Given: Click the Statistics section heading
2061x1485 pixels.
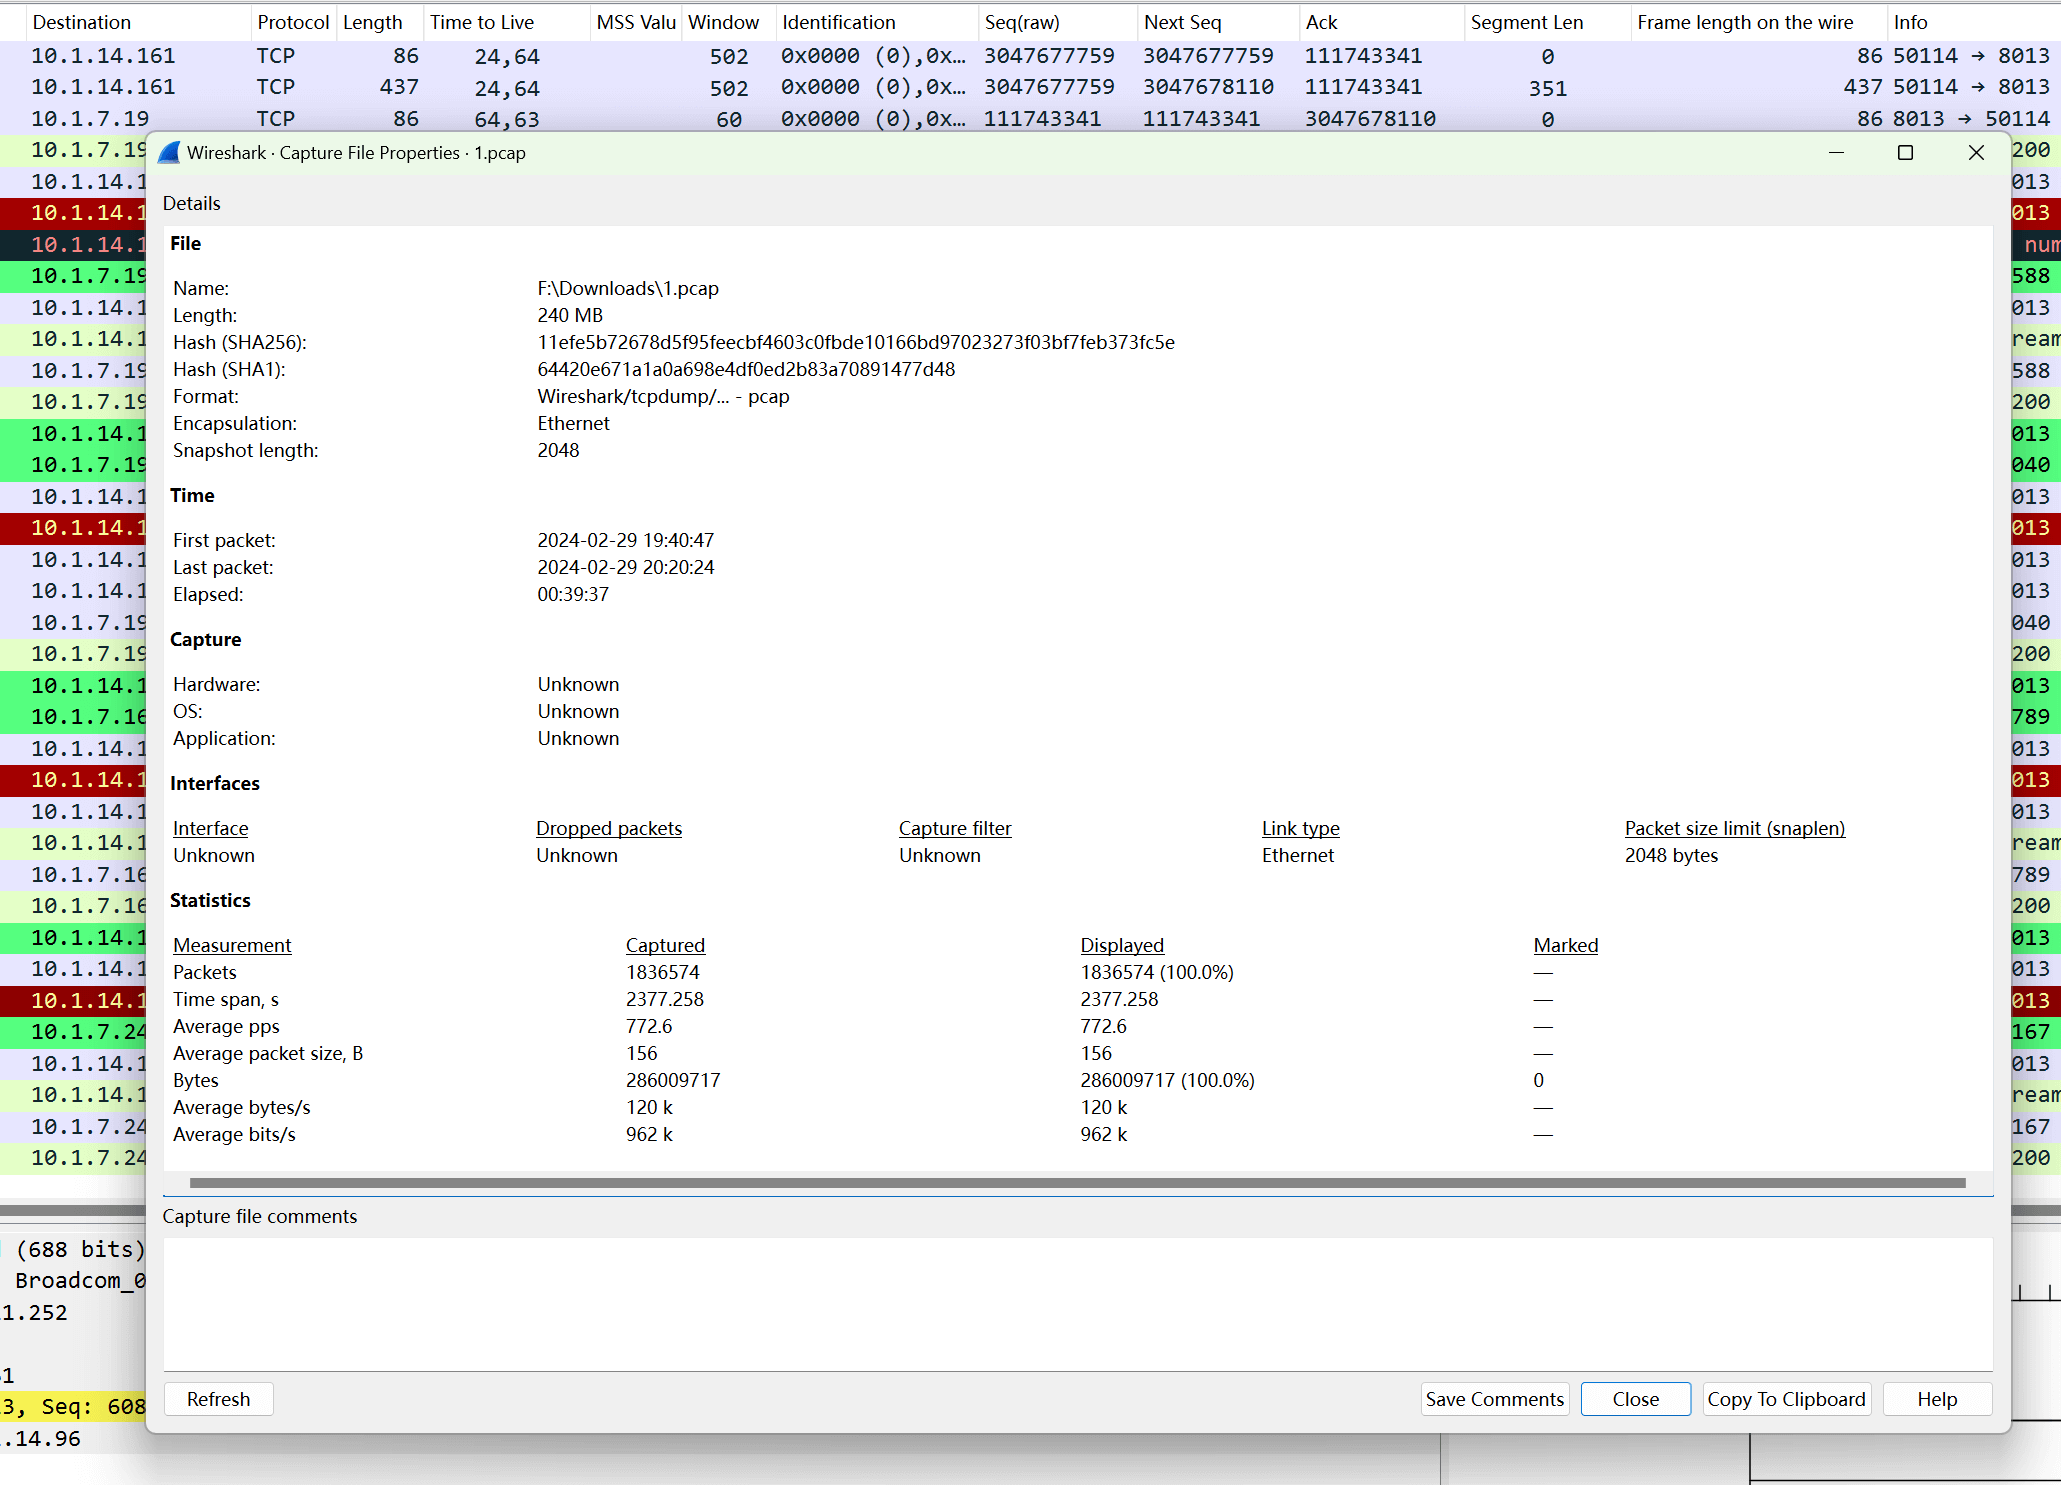Looking at the screenshot, I should 210,900.
